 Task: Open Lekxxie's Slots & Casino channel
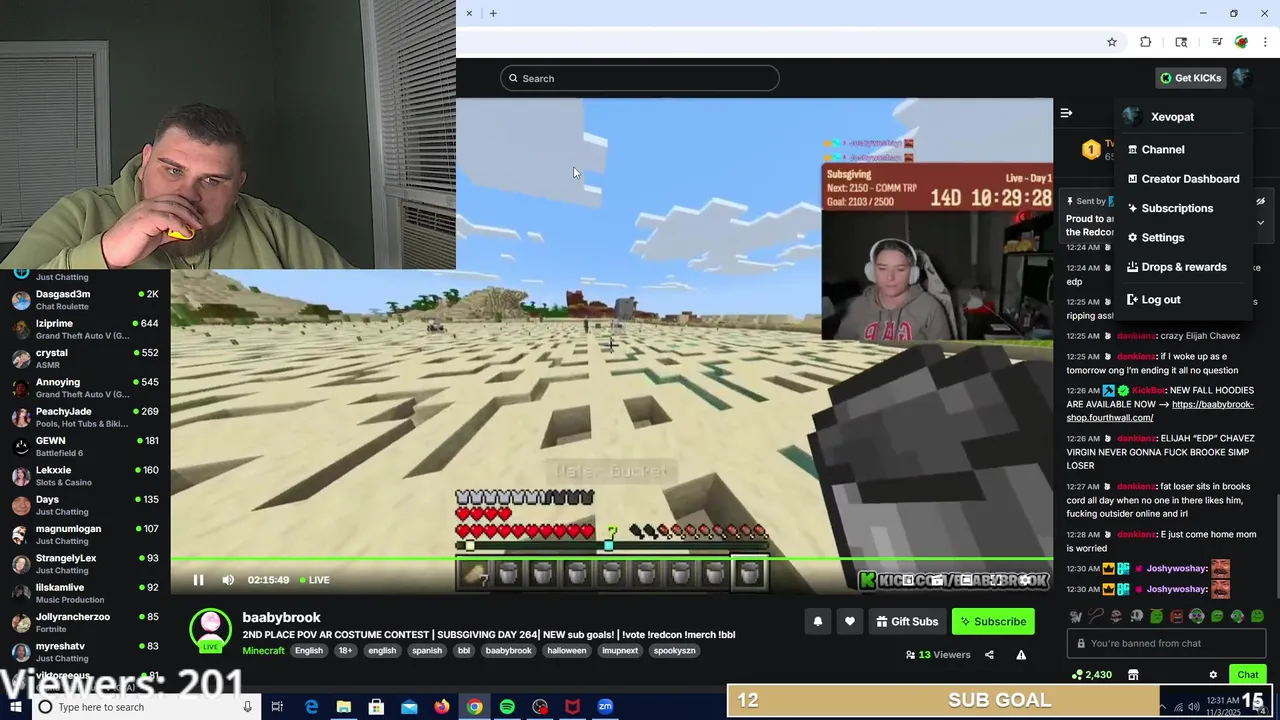pos(85,475)
